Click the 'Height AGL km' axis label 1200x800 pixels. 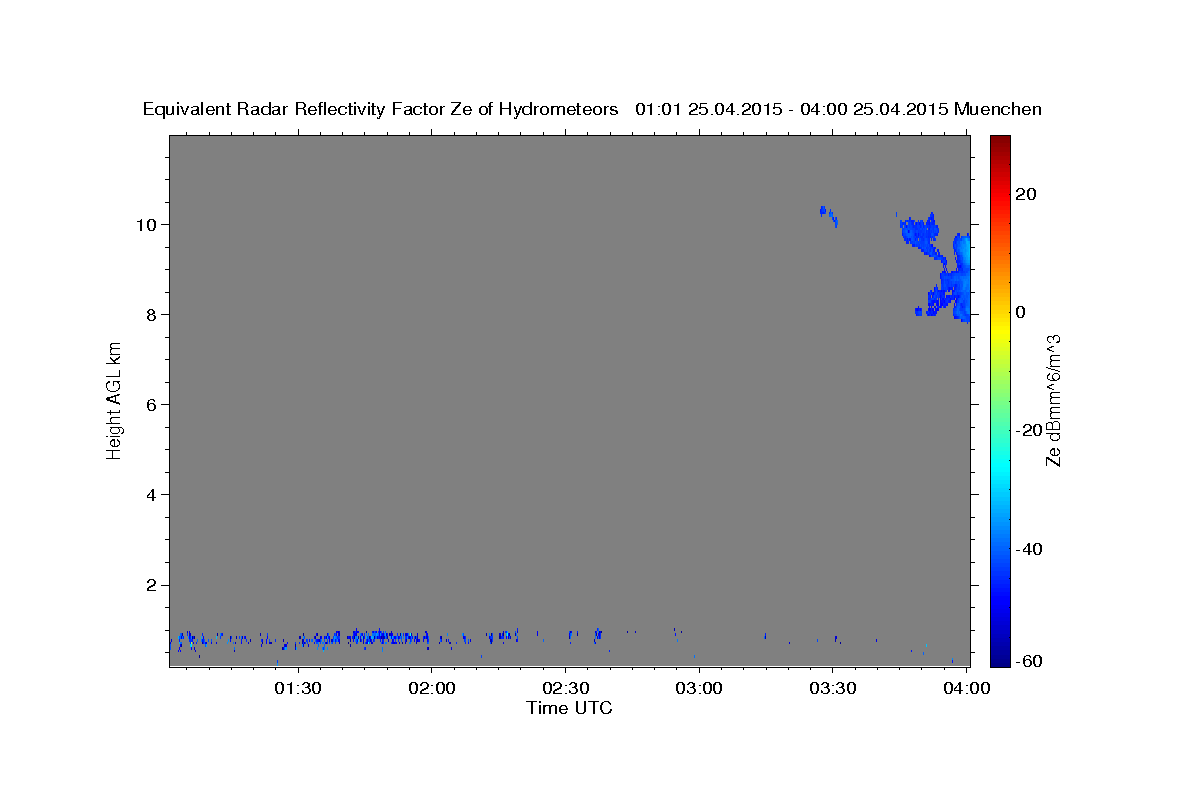[115, 401]
